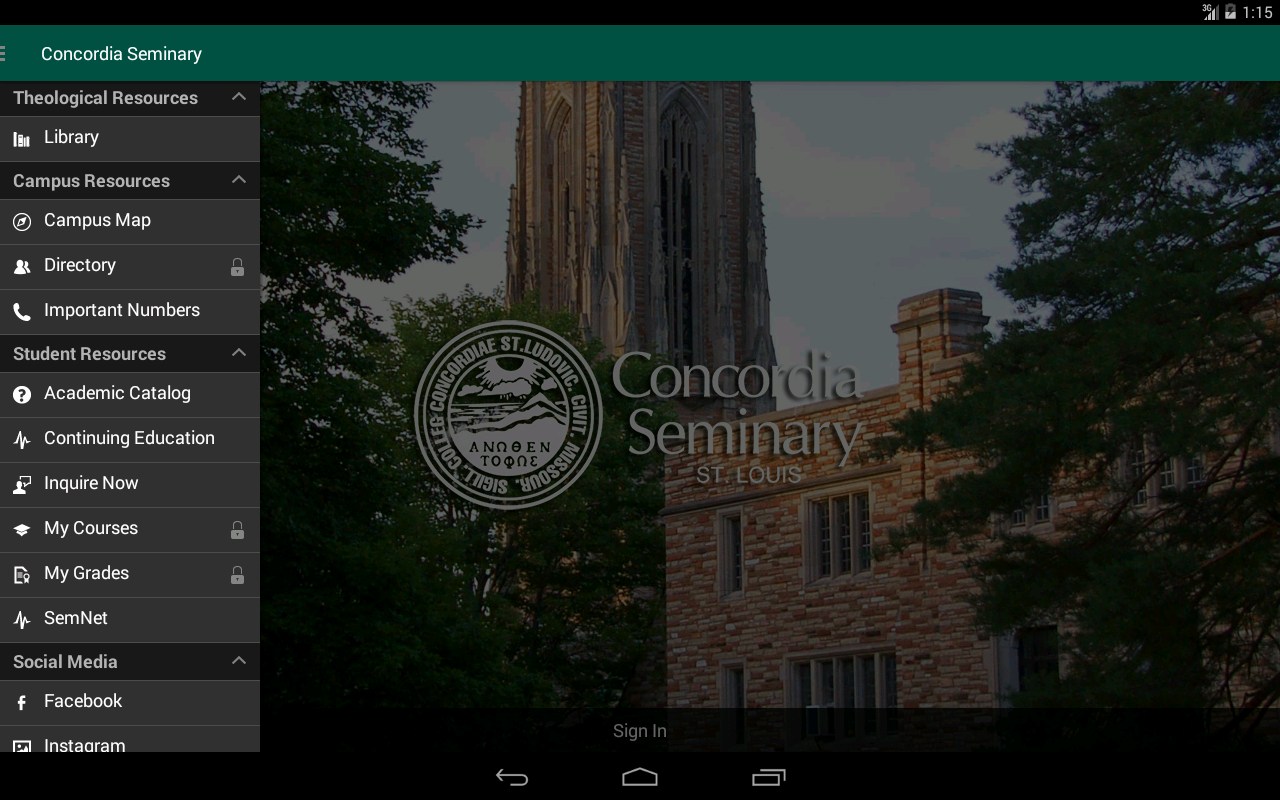Collapse the Student Resources section

238,353
